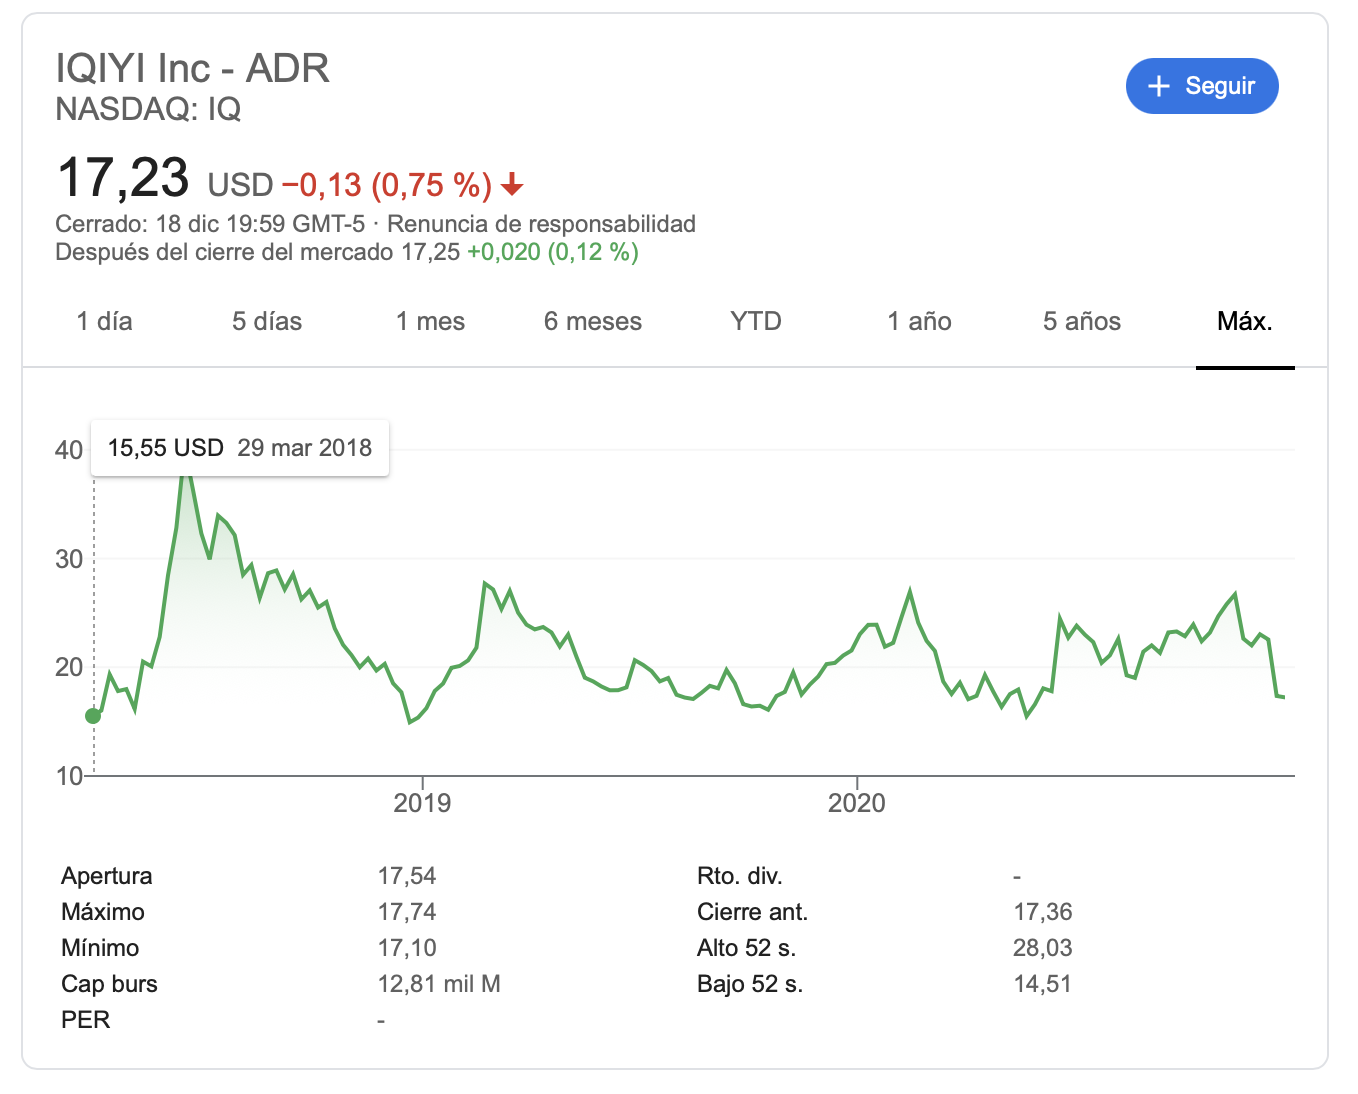Select the 1 mes range tab
This screenshot has width=1358, height=1094.
[x=430, y=321]
